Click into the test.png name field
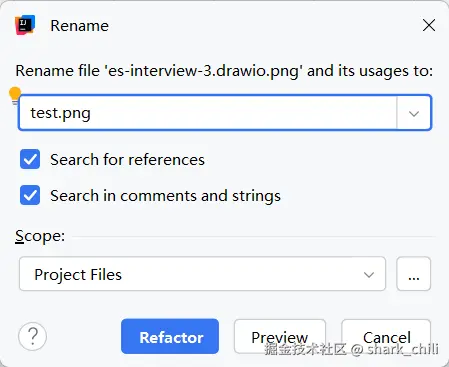Screen dimensions: 449x367 (208, 113)
